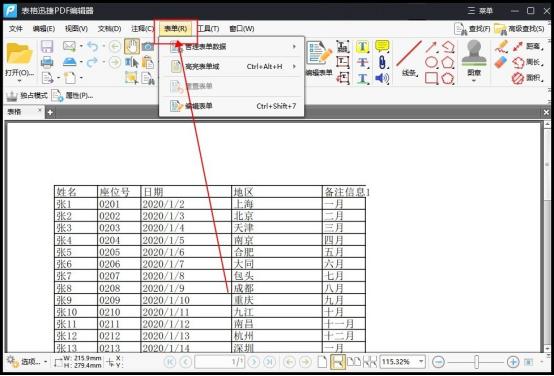Click the page number field showing 1/1
This screenshot has width=554, height=376.
(219, 362)
